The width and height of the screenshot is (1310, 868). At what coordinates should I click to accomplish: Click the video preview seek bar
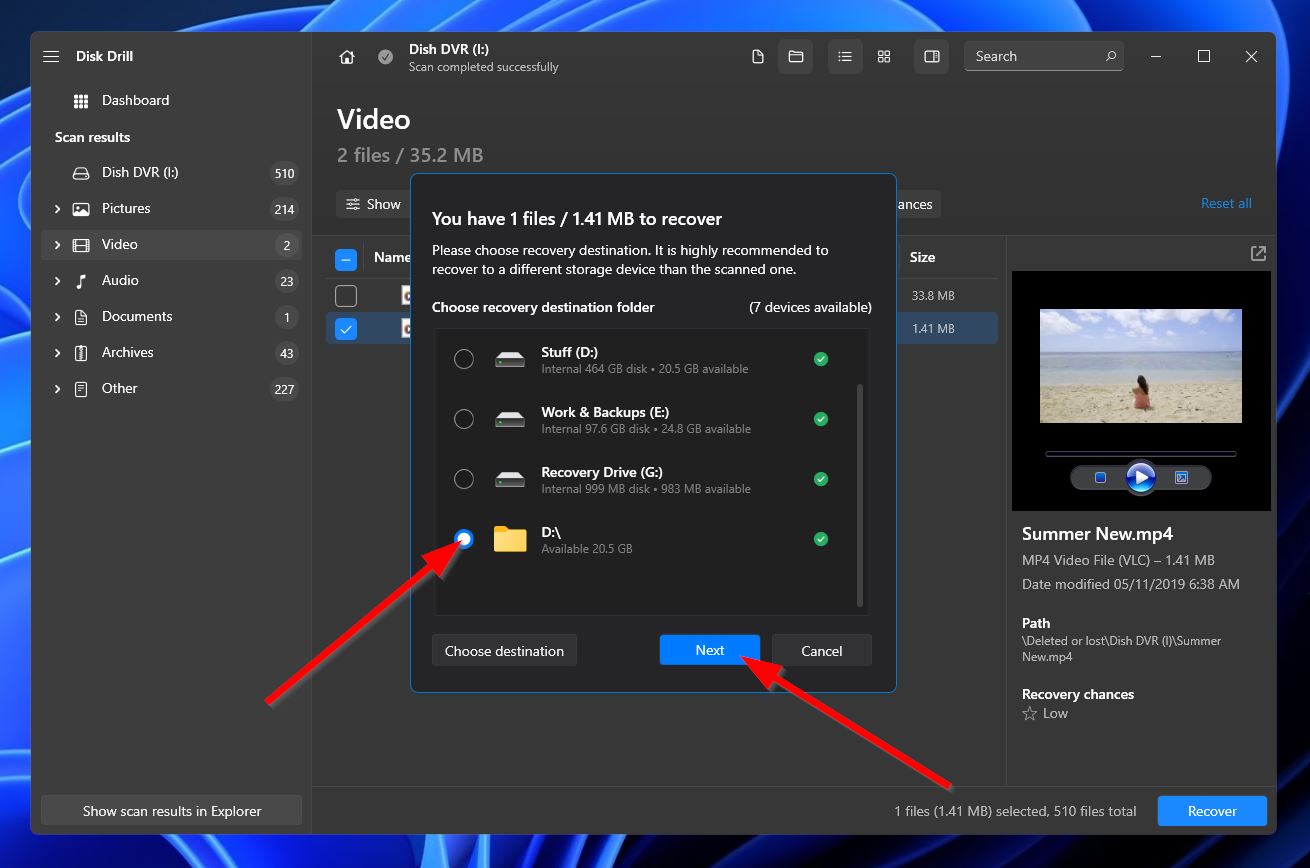(x=1140, y=454)
